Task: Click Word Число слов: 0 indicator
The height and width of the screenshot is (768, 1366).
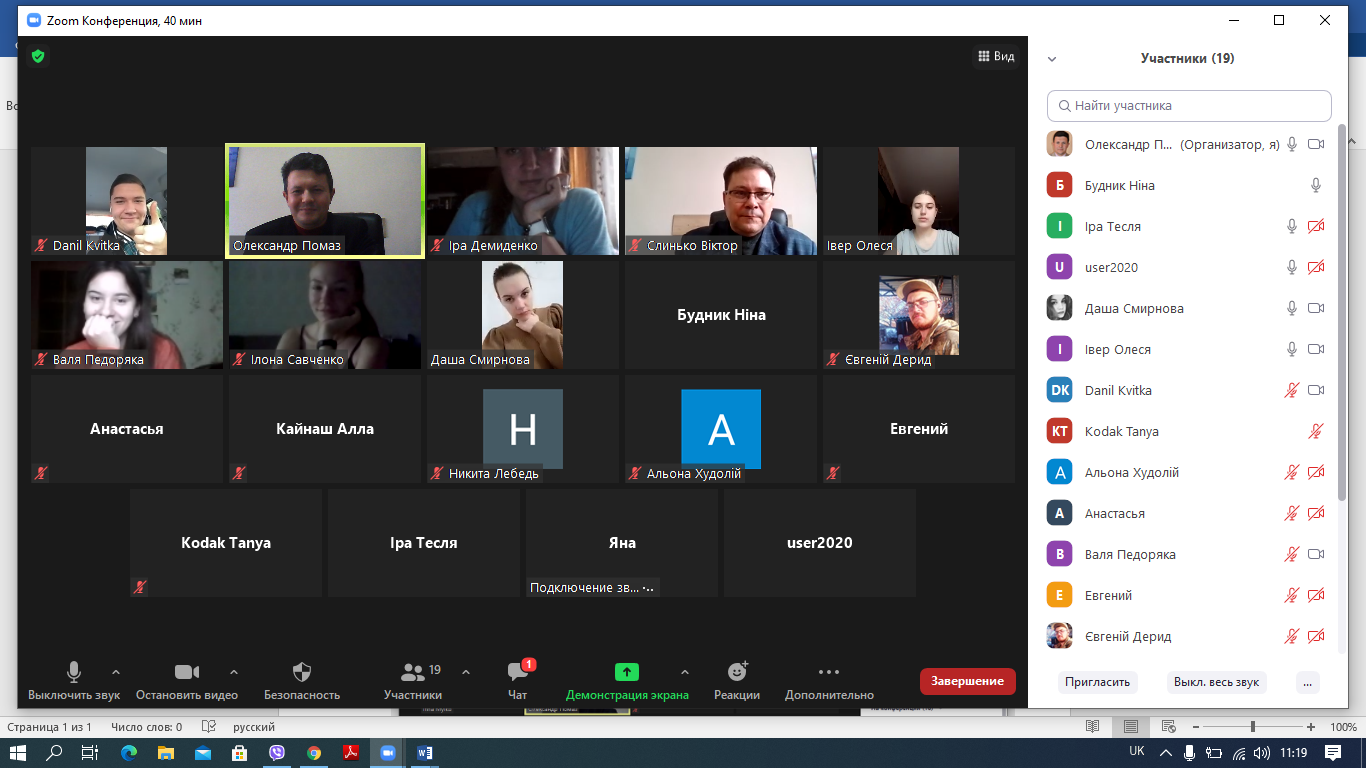Action: pos(147,727)
